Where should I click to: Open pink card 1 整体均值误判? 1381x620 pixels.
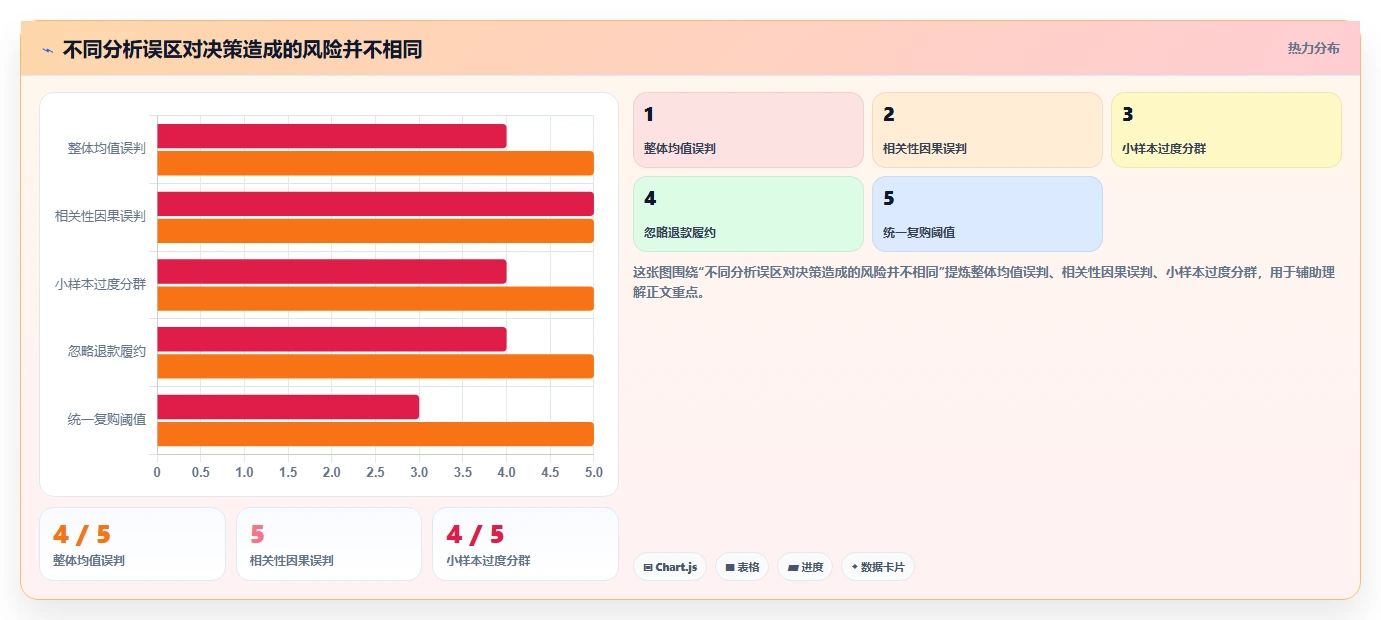[x=748, y=130]
